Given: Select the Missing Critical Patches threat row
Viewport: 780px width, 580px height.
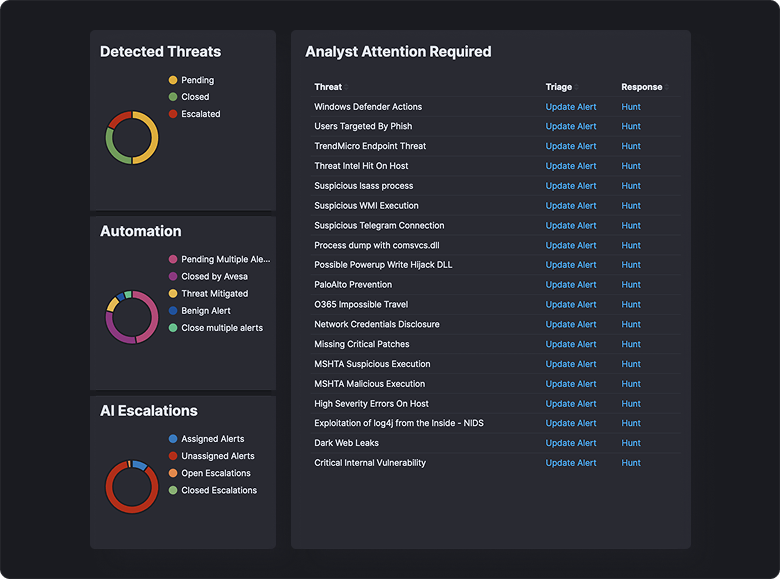Looking at the screenshot, I should (x=361, y=344).
